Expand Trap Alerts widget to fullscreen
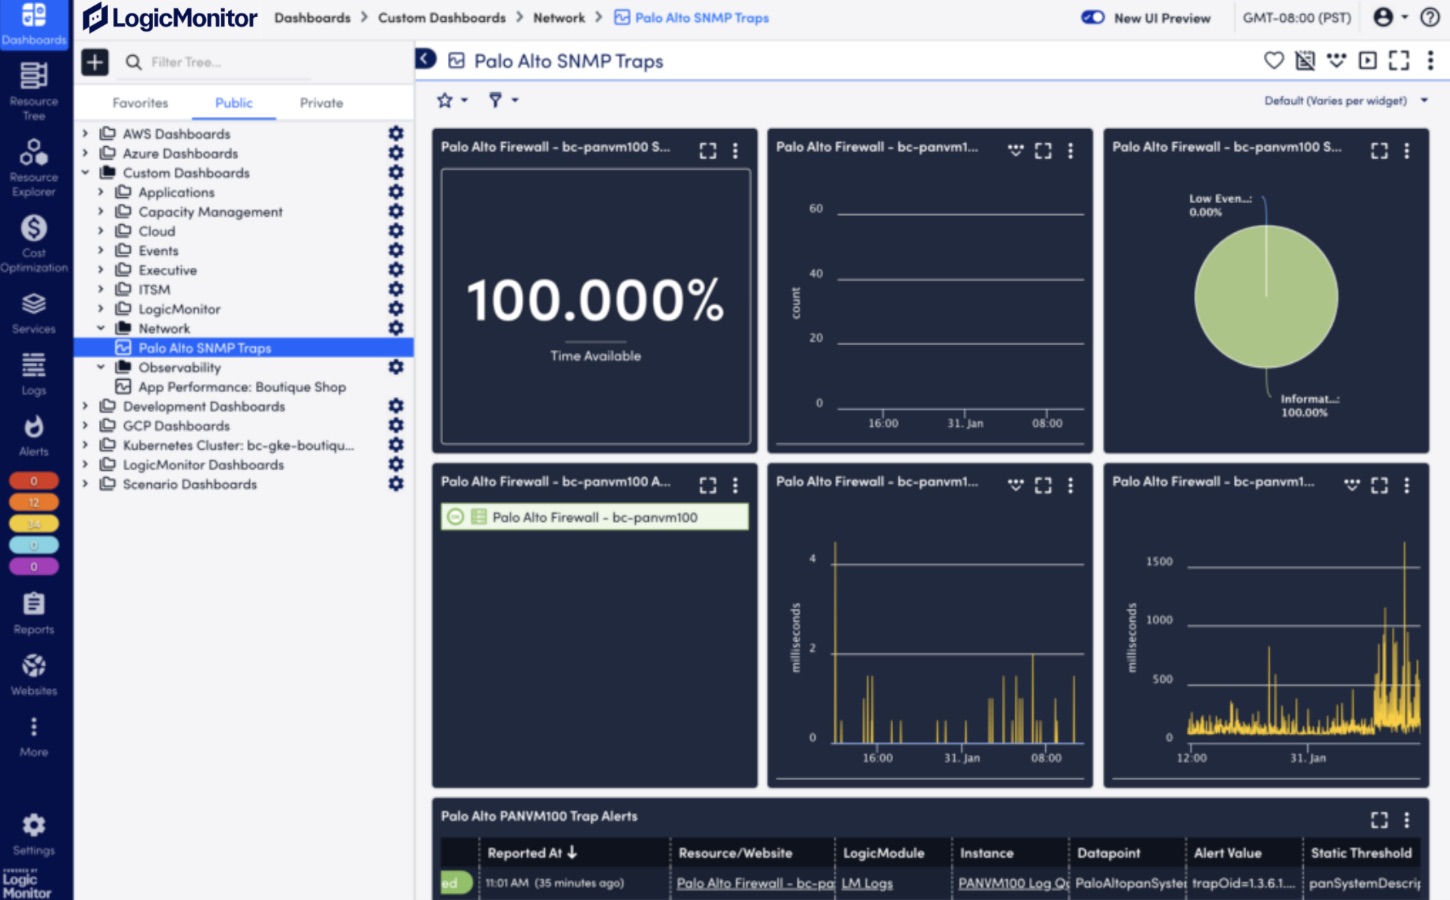 tap(1379, 820)
